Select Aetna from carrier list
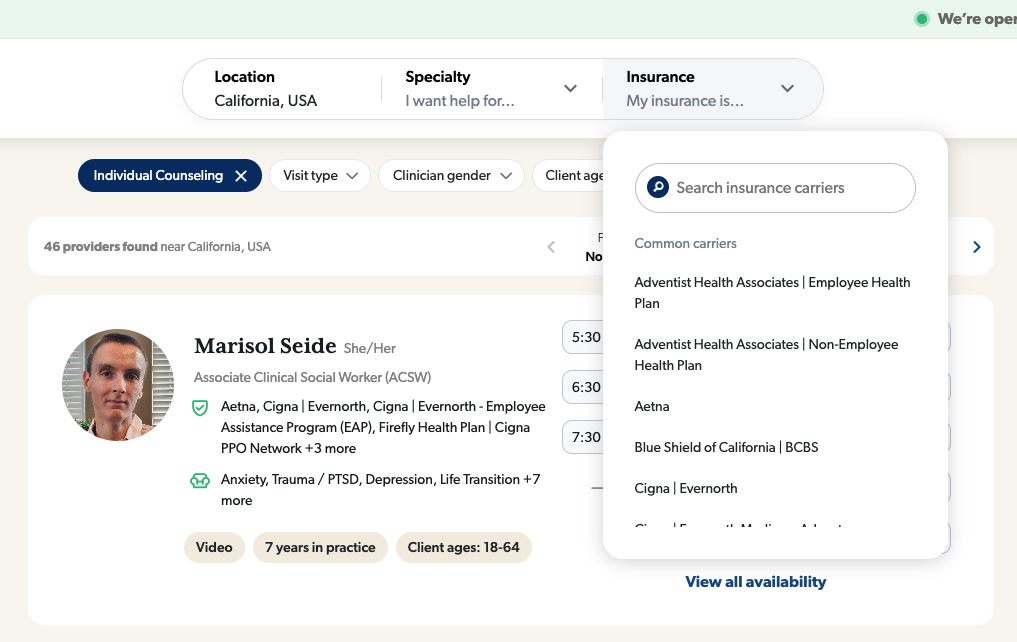This screenshot has width=1017, height=642. point(652,407)
